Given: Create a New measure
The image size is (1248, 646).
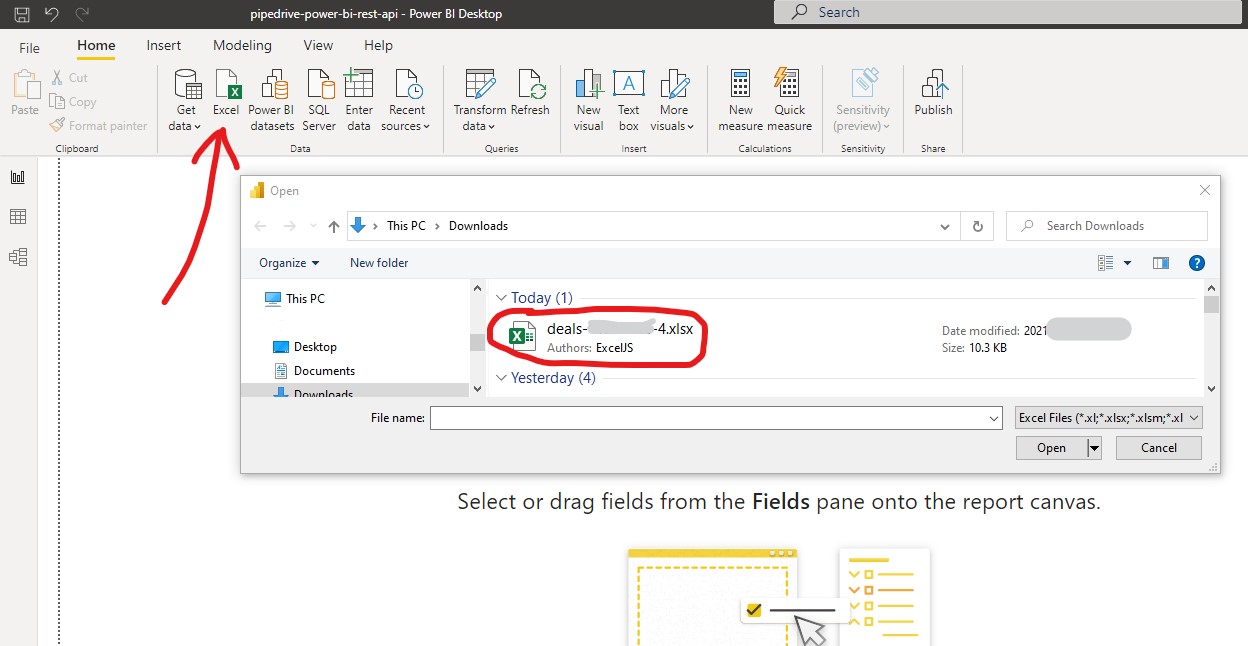Looking at the screenshot, I should click(x=741, y=100).
